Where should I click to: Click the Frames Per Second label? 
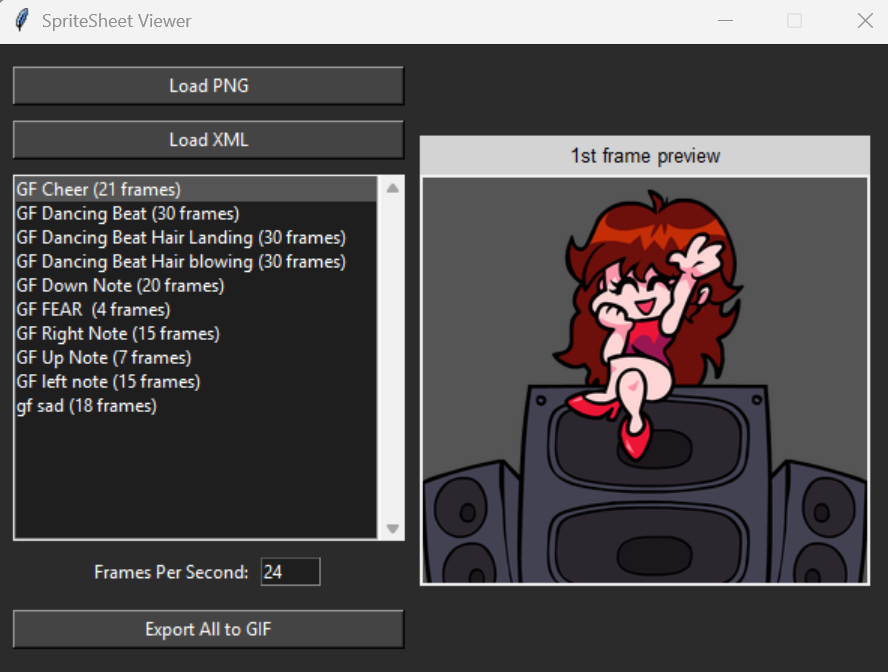(171, 572)
